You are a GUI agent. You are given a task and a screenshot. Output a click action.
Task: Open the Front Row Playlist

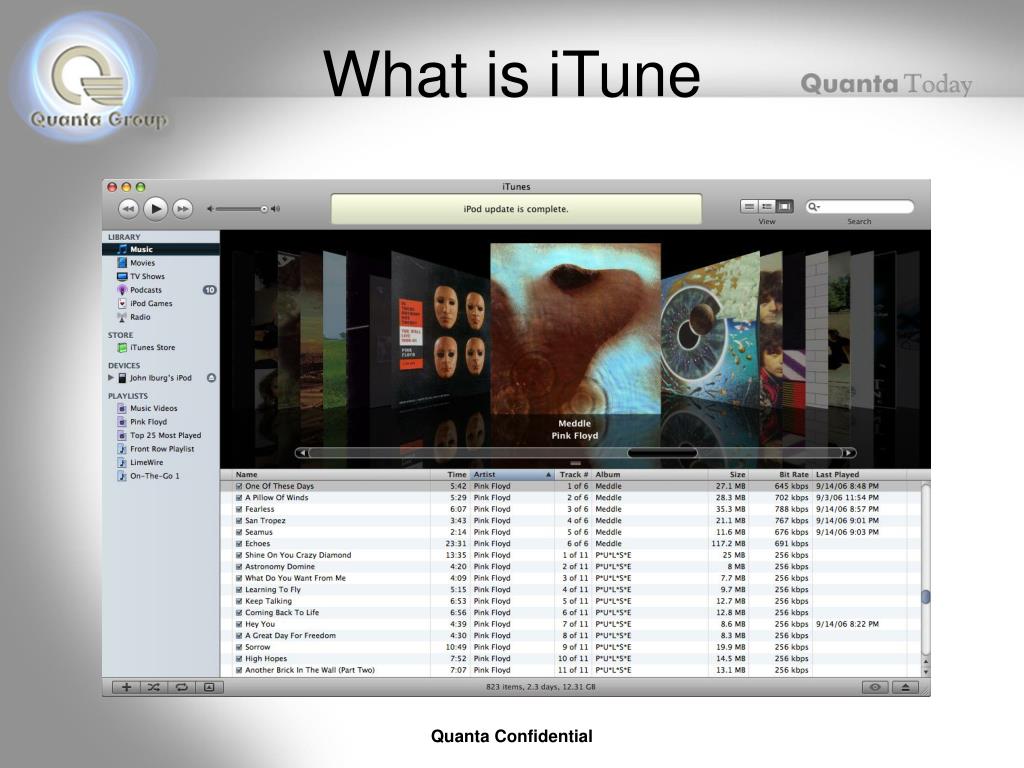point(161,449)
